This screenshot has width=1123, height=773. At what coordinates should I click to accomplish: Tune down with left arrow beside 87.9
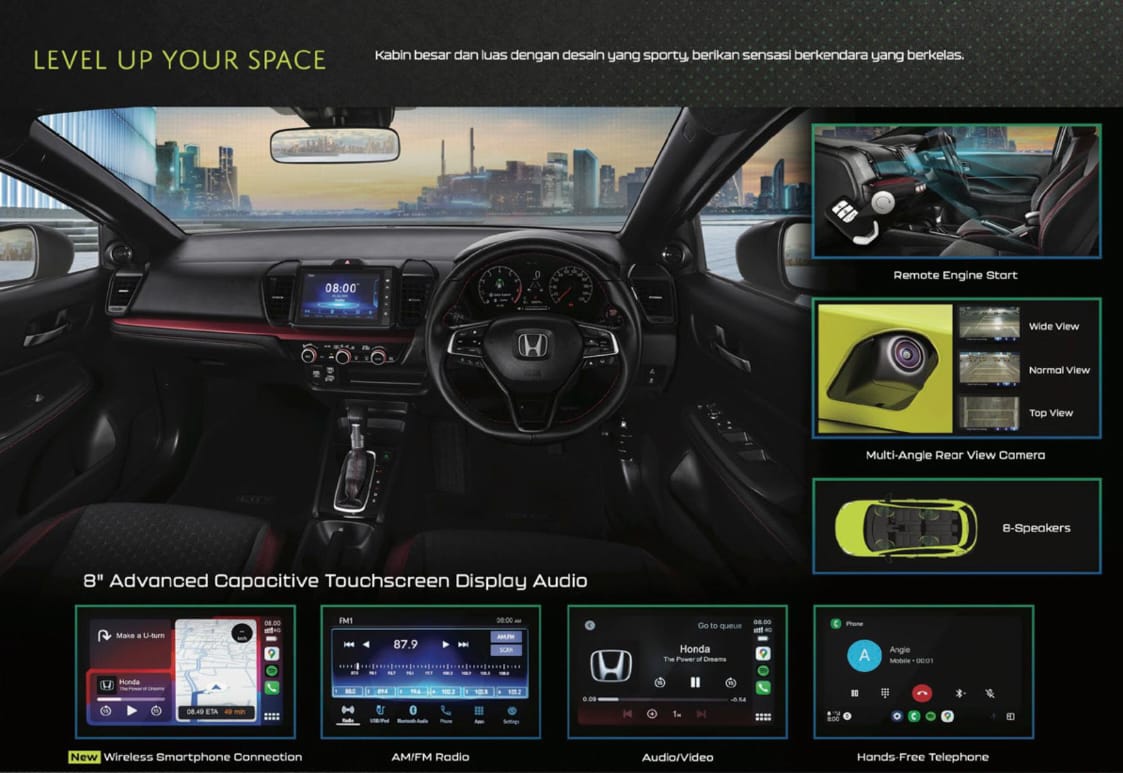click(x=366, y=645)
